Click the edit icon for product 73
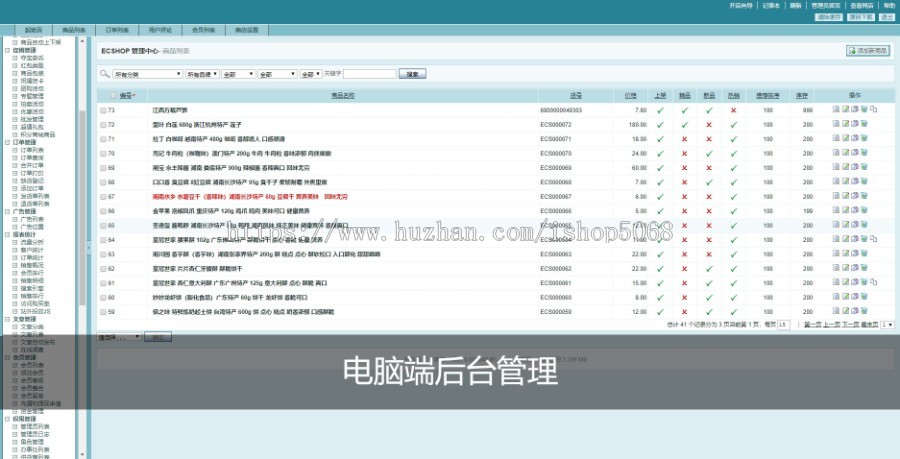The image size is (900, 459). (845, 109)
